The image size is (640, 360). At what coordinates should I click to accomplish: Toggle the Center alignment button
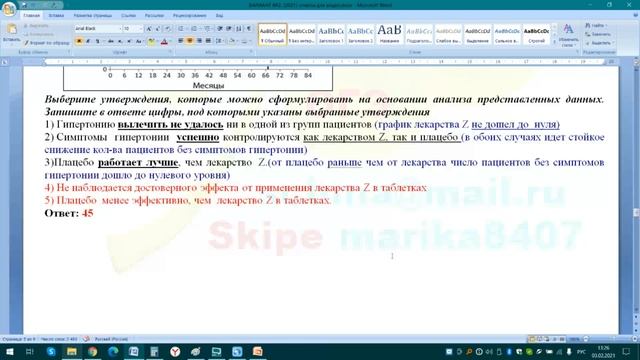pos(190,41)
